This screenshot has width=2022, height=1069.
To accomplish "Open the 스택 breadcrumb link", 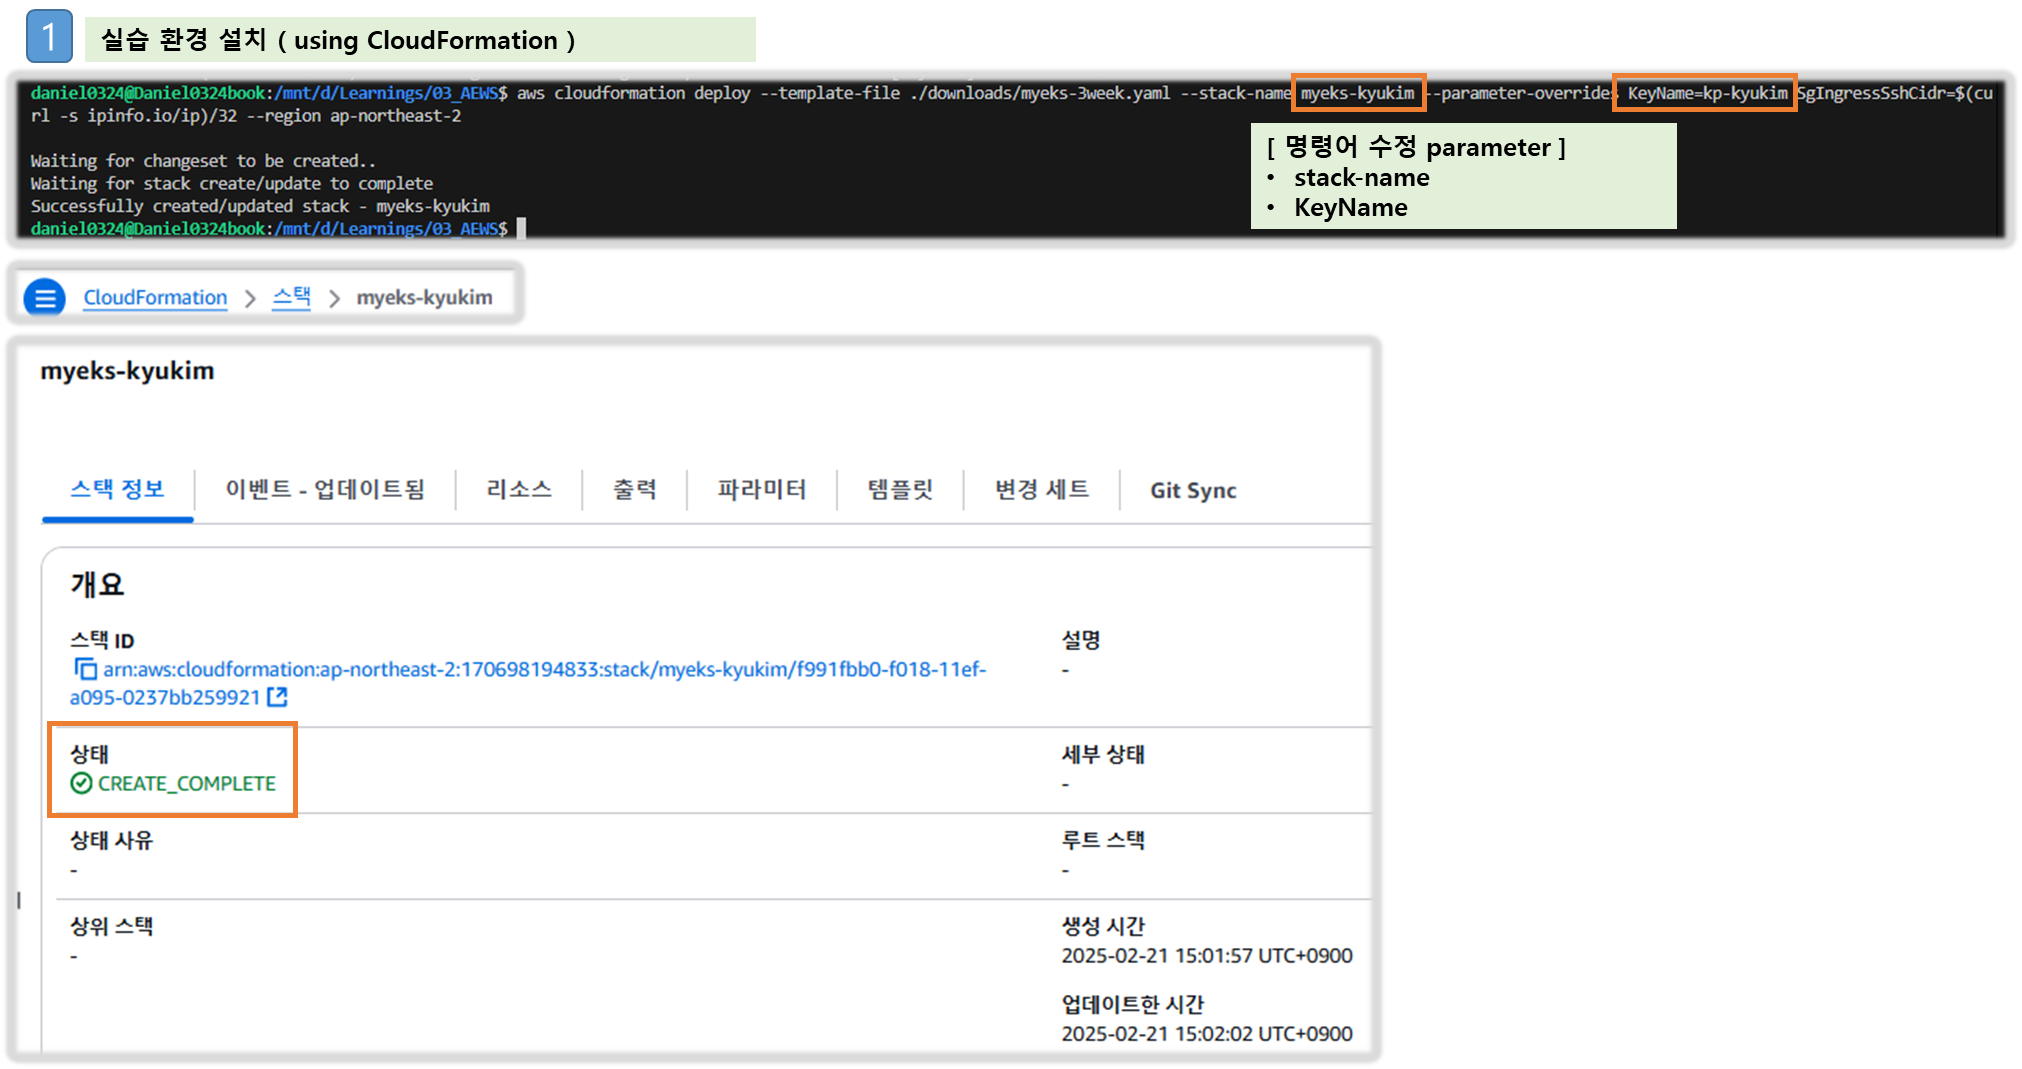I will 291,298.
